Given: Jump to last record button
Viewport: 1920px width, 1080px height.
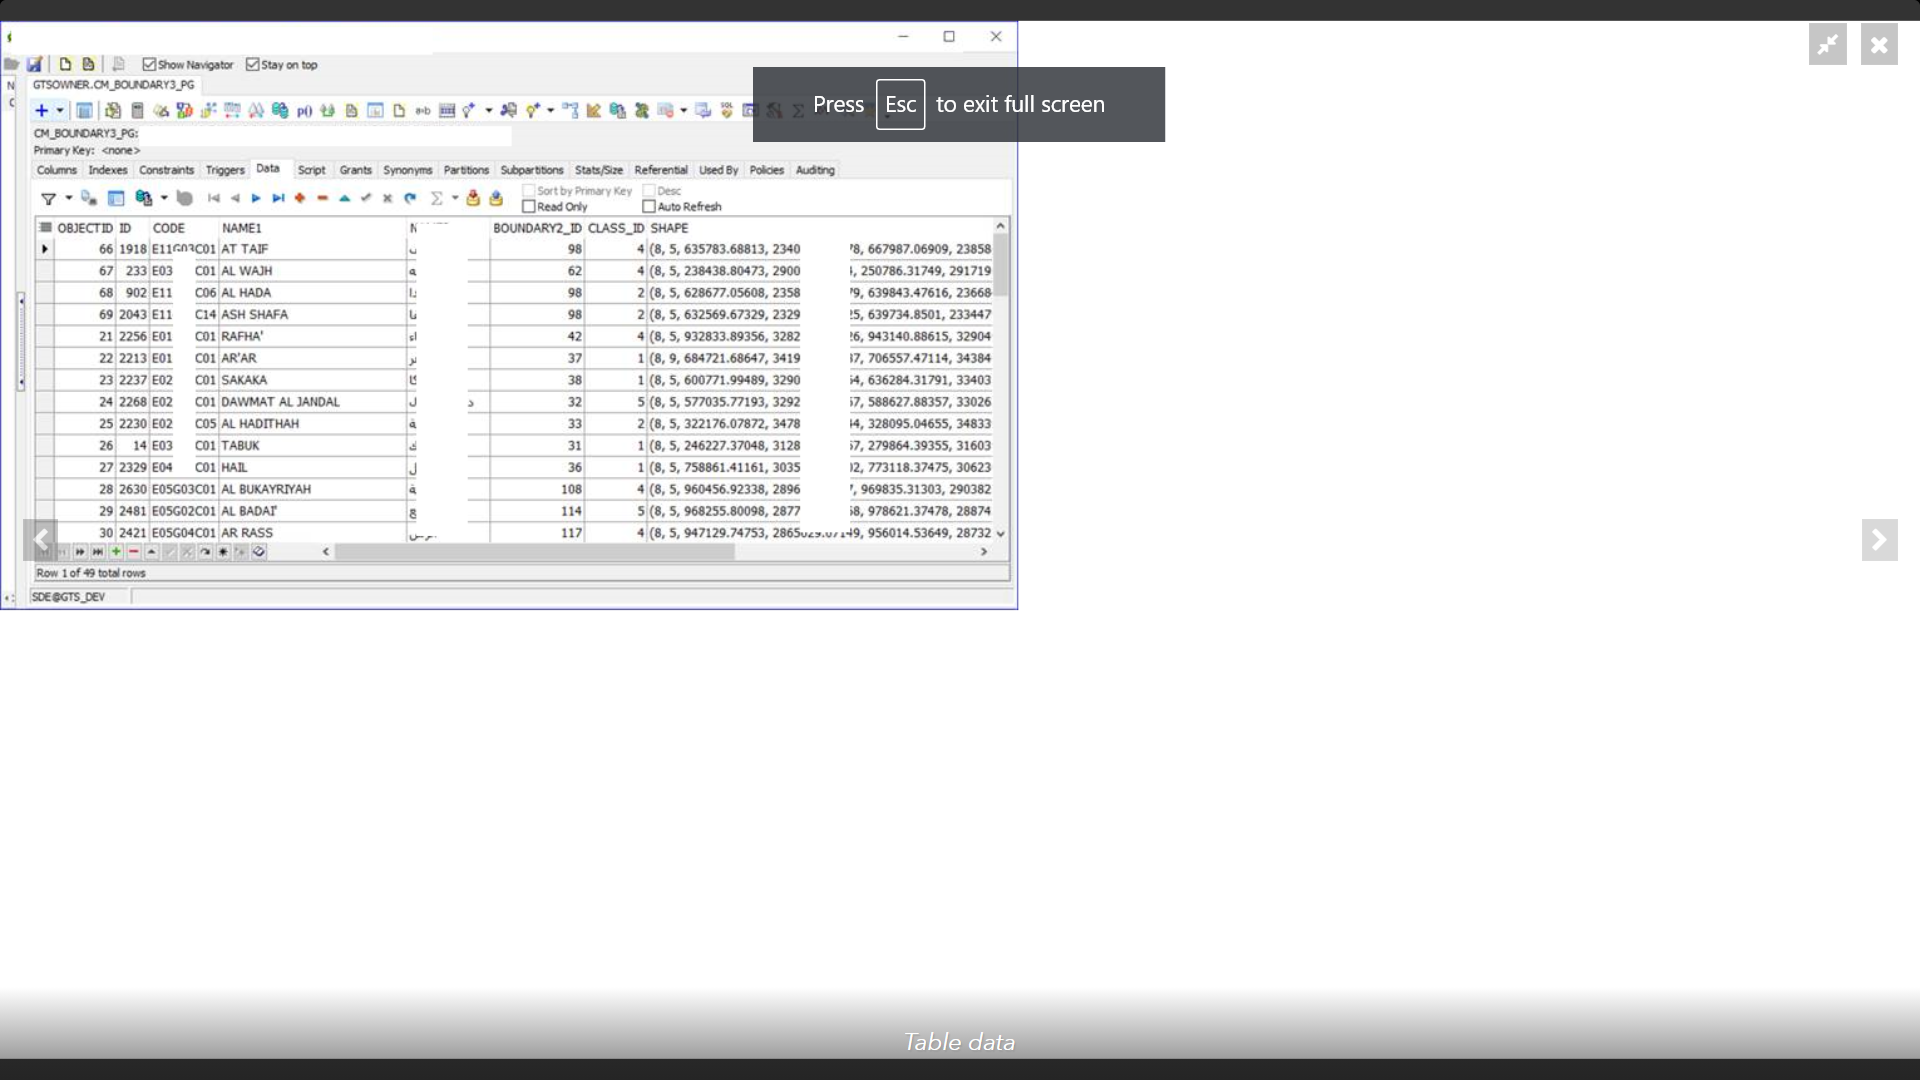Looking at the screenshot, I should pyautogui.click(x=278, y=199).
